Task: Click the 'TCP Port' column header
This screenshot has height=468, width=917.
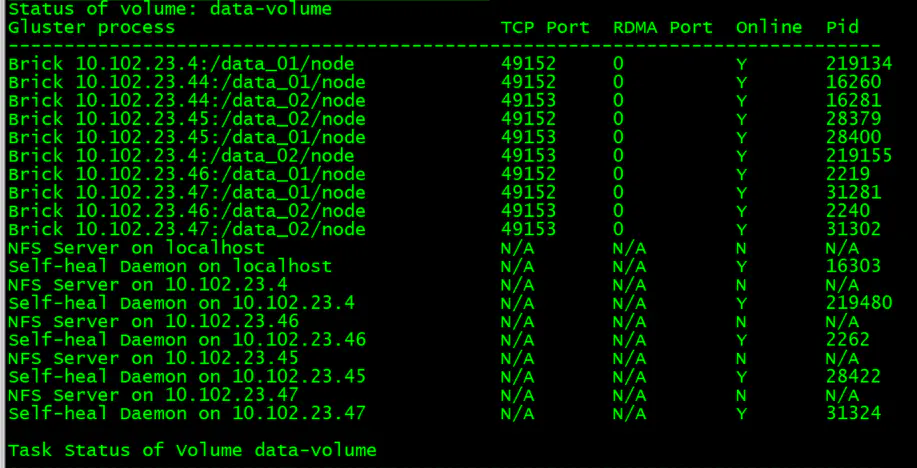Action: [x=545, y=27]
